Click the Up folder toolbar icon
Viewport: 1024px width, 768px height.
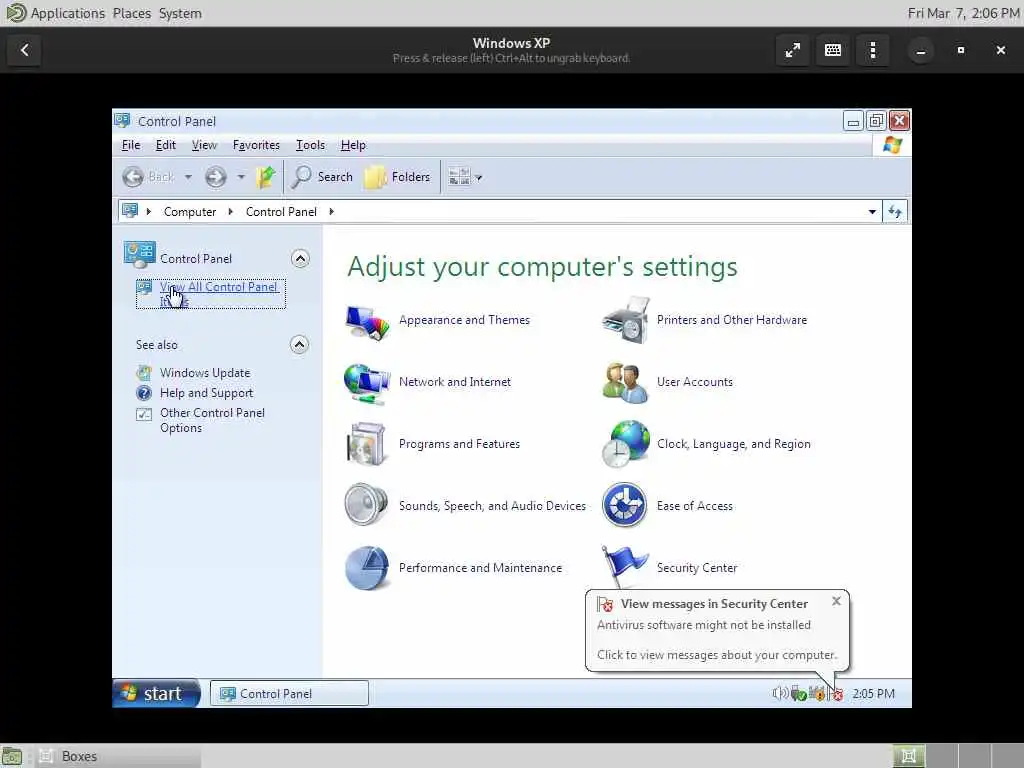(265, 177)
